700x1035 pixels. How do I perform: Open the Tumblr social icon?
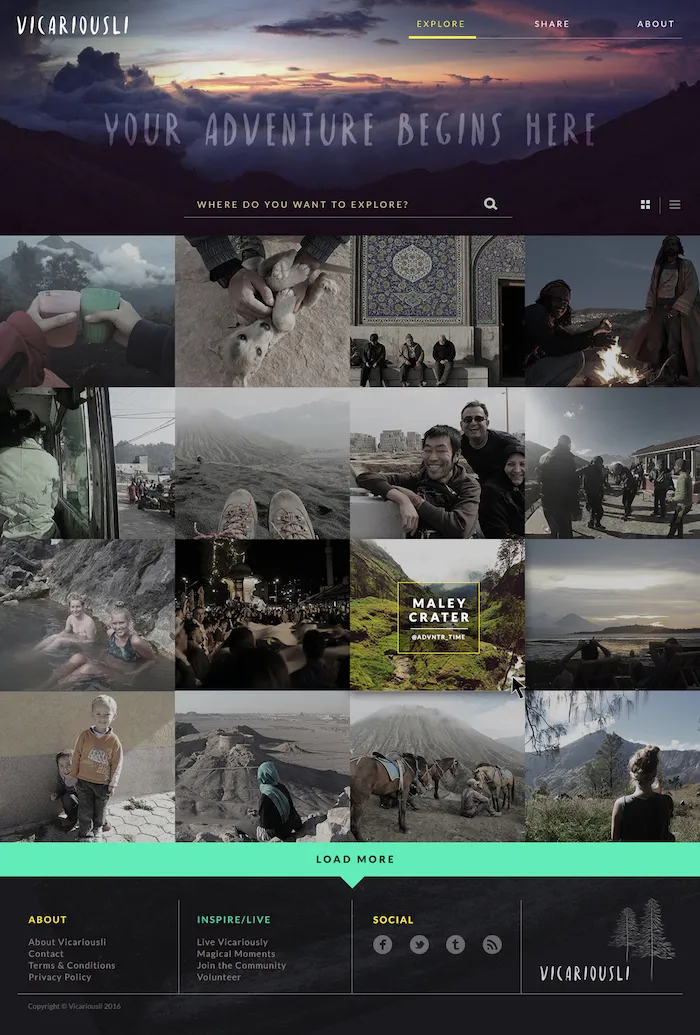pyautogui.click(x=455, y=945)
